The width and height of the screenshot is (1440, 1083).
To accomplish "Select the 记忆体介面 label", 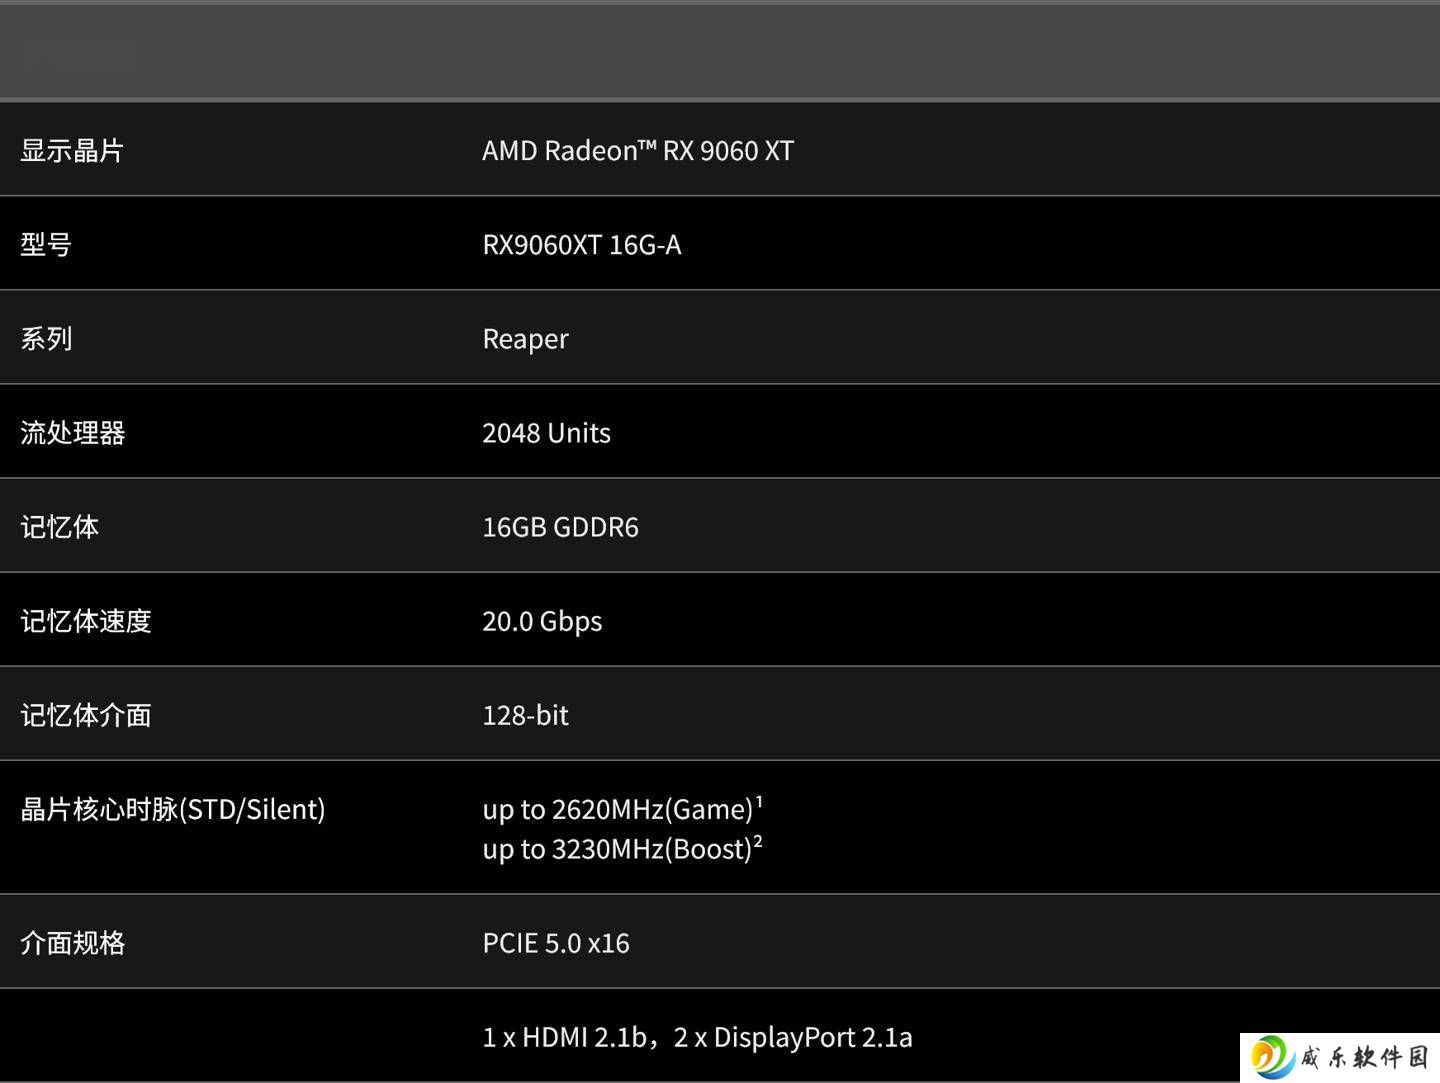I will pos(86,715).
